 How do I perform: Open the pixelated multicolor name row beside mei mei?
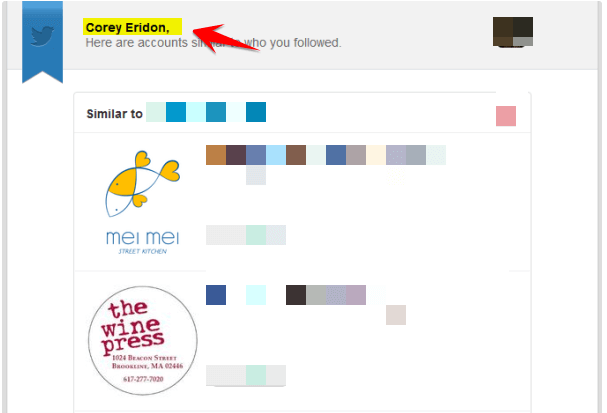point(326,155)
